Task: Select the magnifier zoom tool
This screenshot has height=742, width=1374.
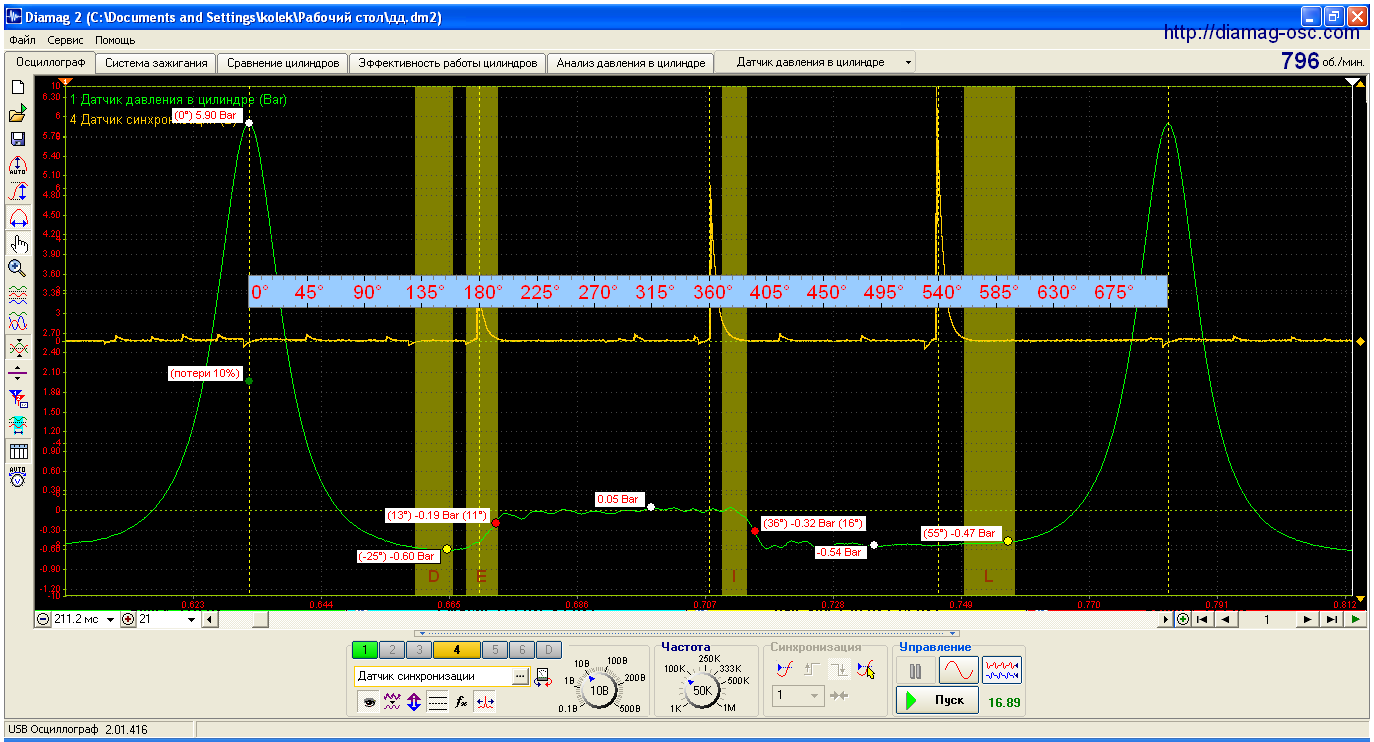Action: tap(17, 268)
